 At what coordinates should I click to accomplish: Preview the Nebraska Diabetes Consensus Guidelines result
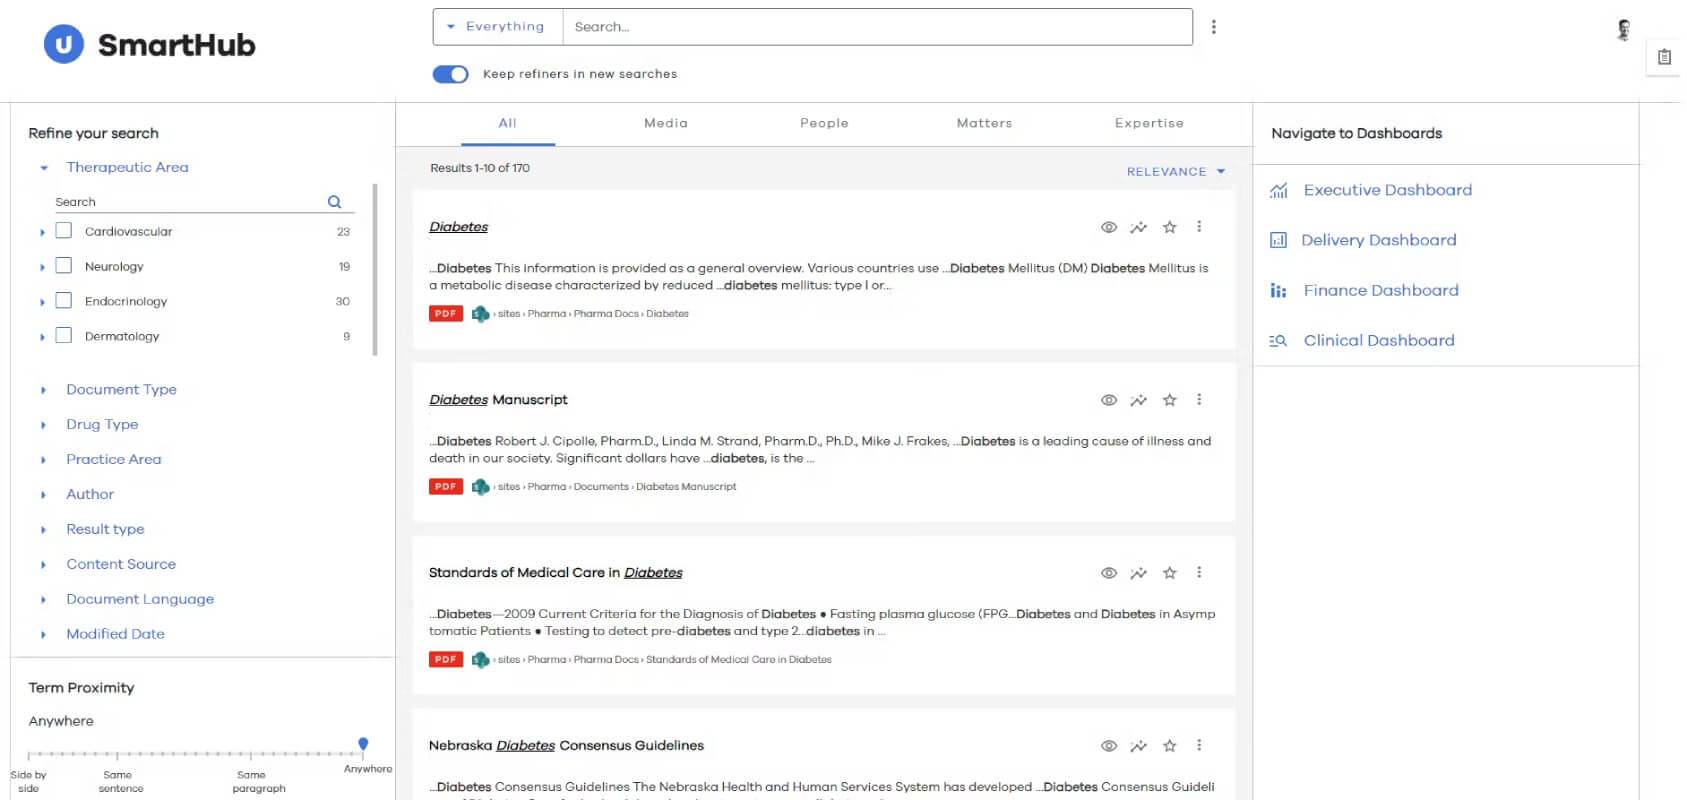coord(1109,746)
